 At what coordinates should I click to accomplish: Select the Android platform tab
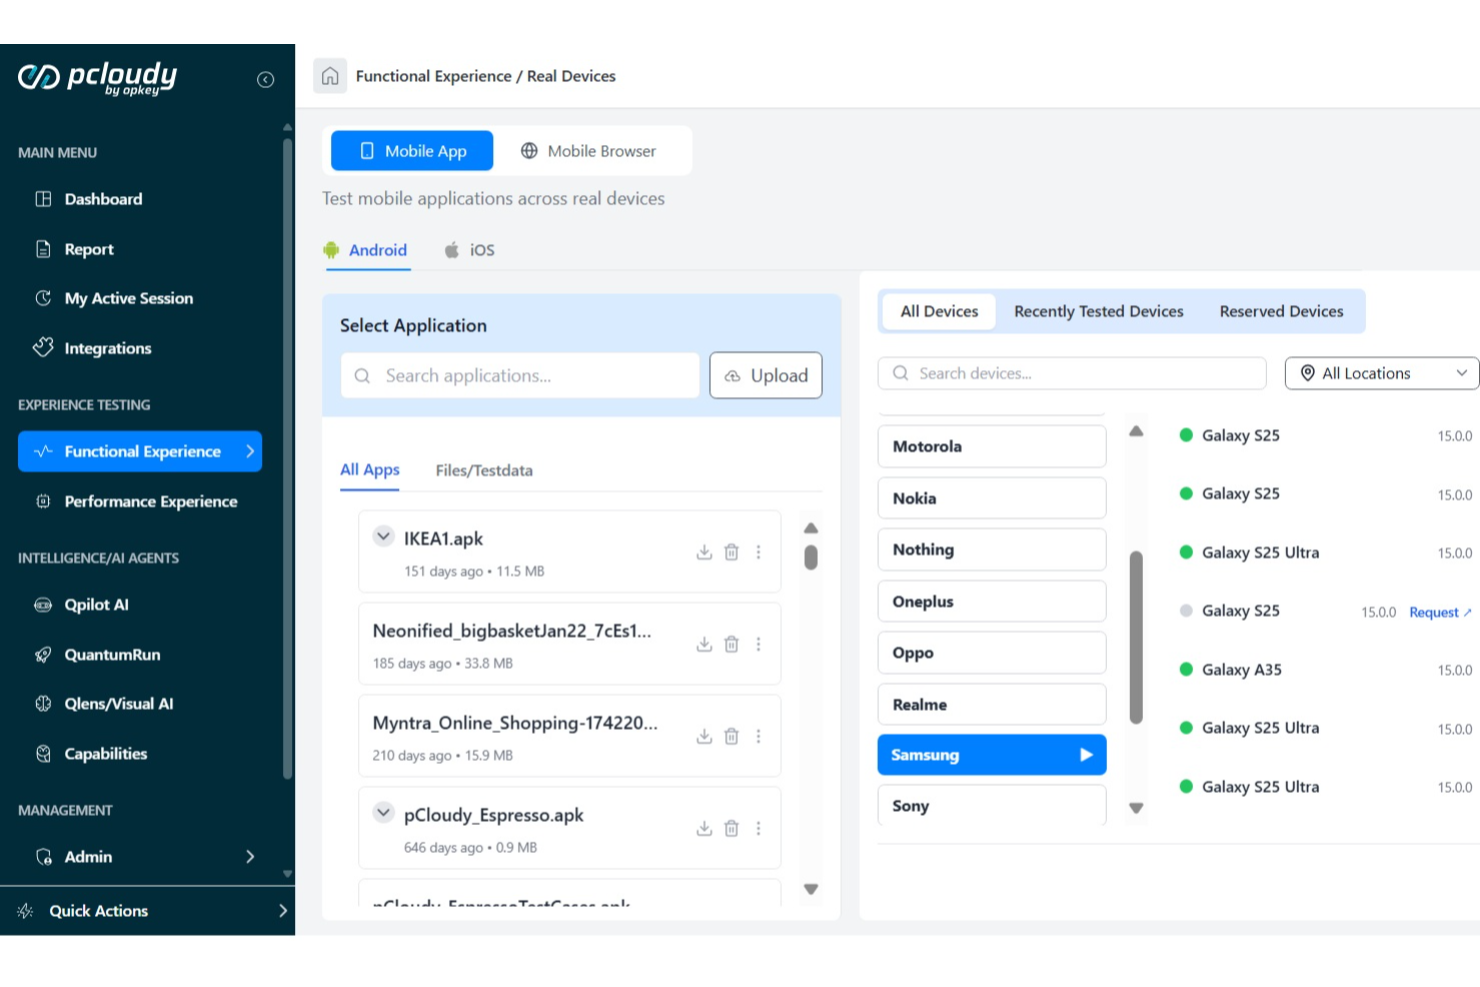pyautogui.click(x=365, y=250)
